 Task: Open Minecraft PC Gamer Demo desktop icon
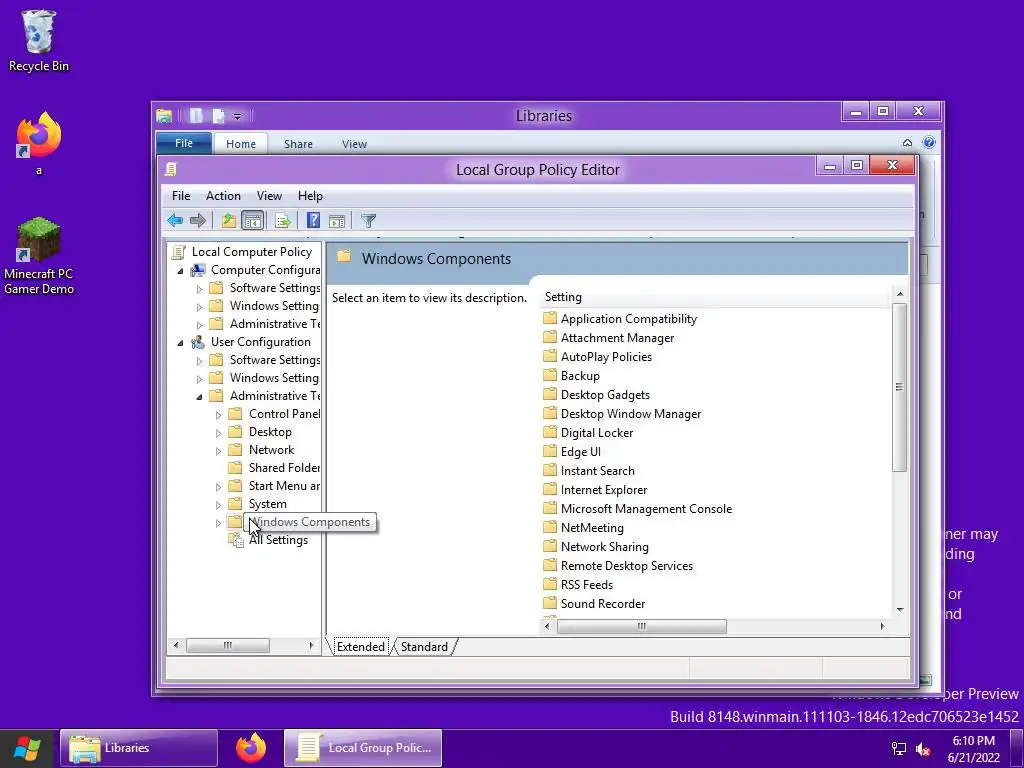(x=39, y=256)
